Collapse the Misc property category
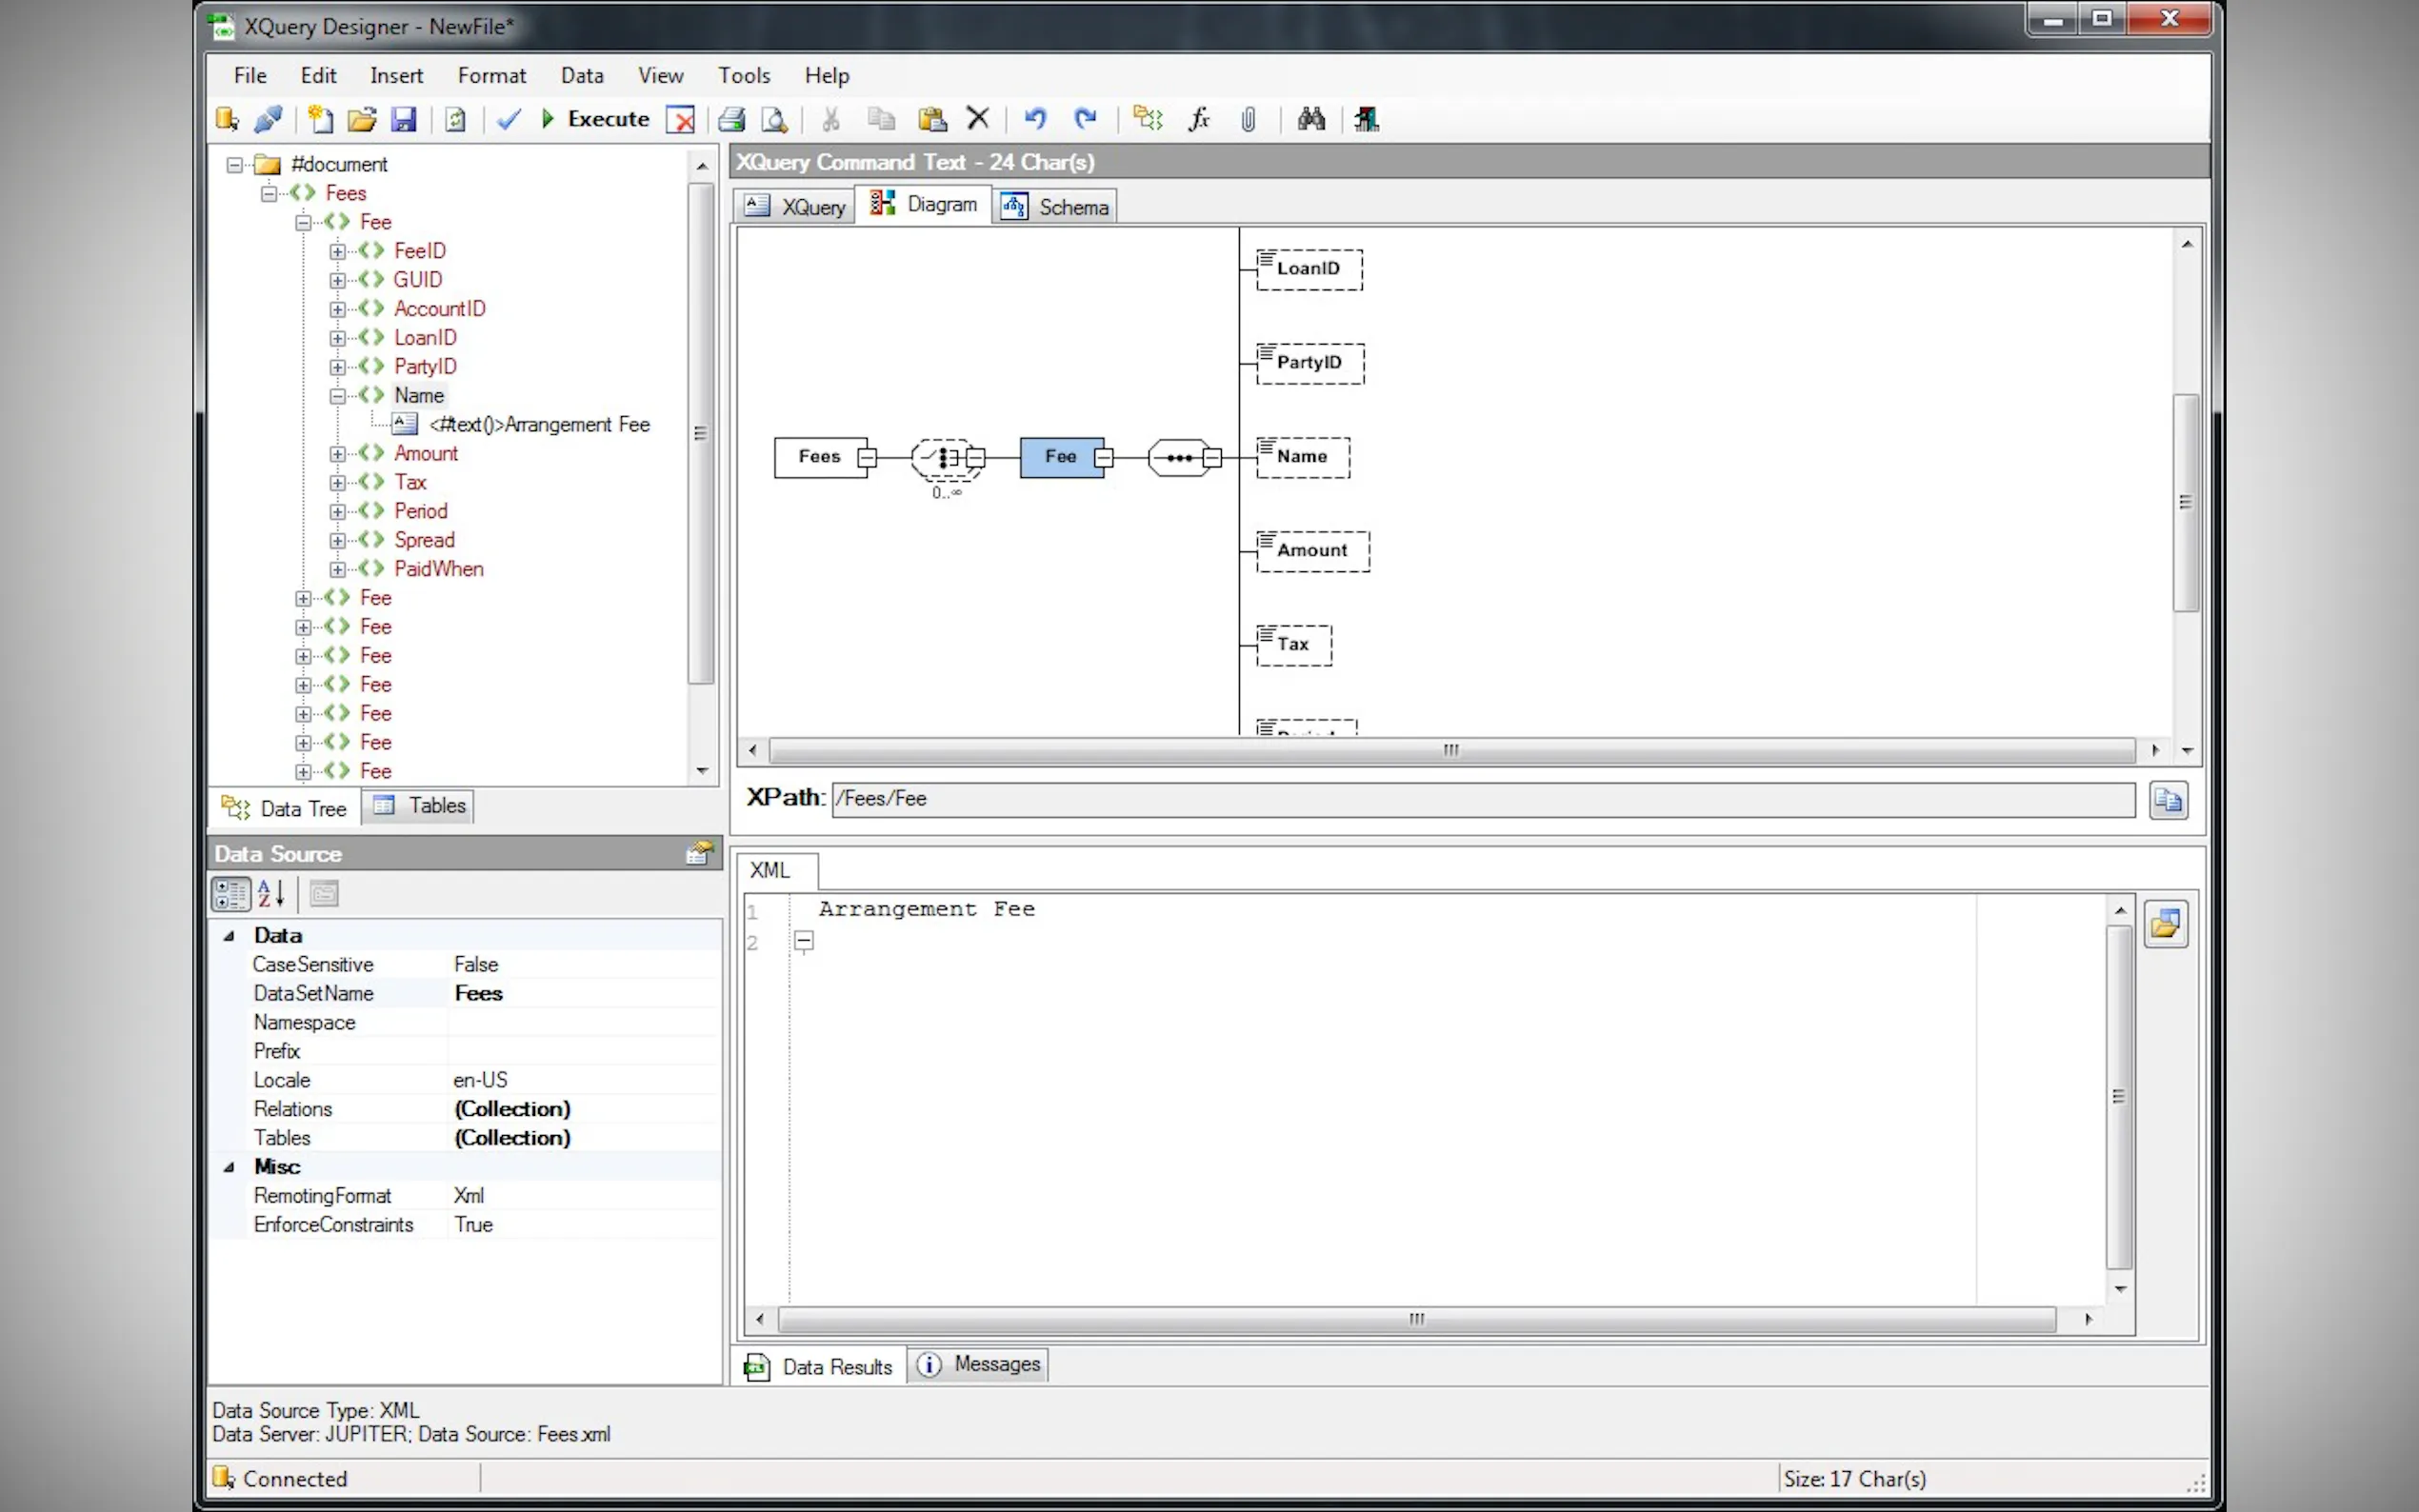This screenshot has width=2419, height=1512. click(229, 1167)
